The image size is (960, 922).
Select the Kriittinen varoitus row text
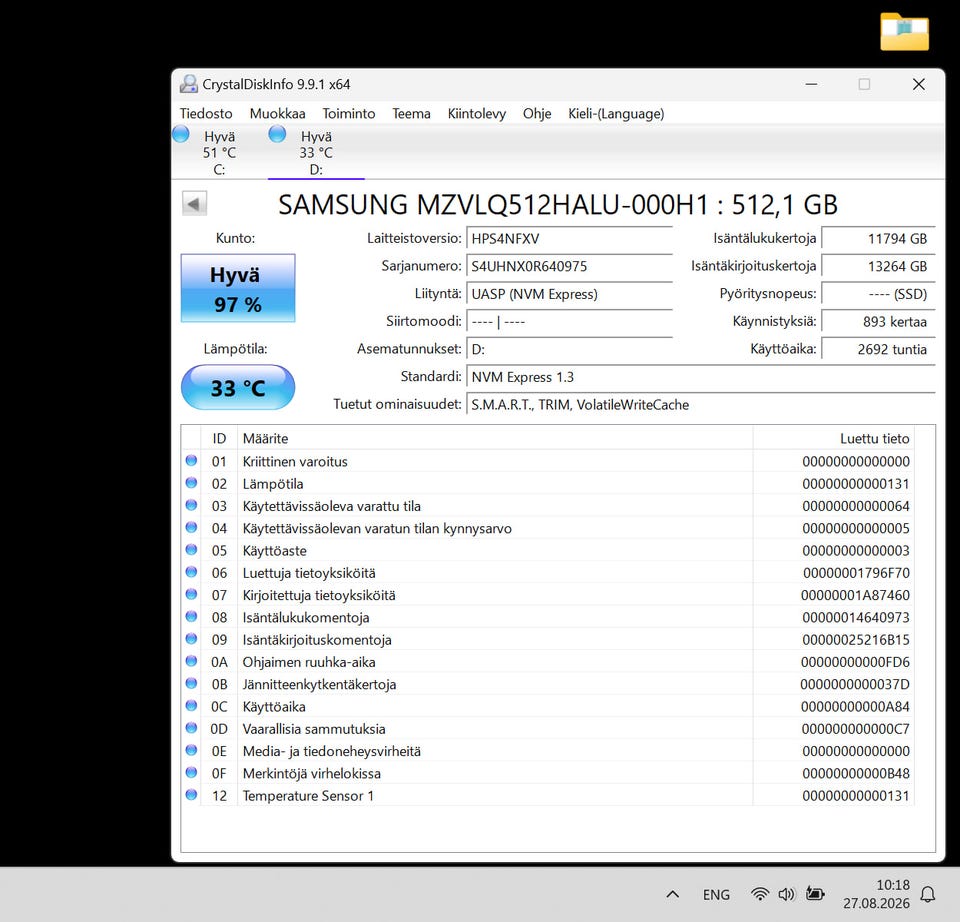coord(295,462)
